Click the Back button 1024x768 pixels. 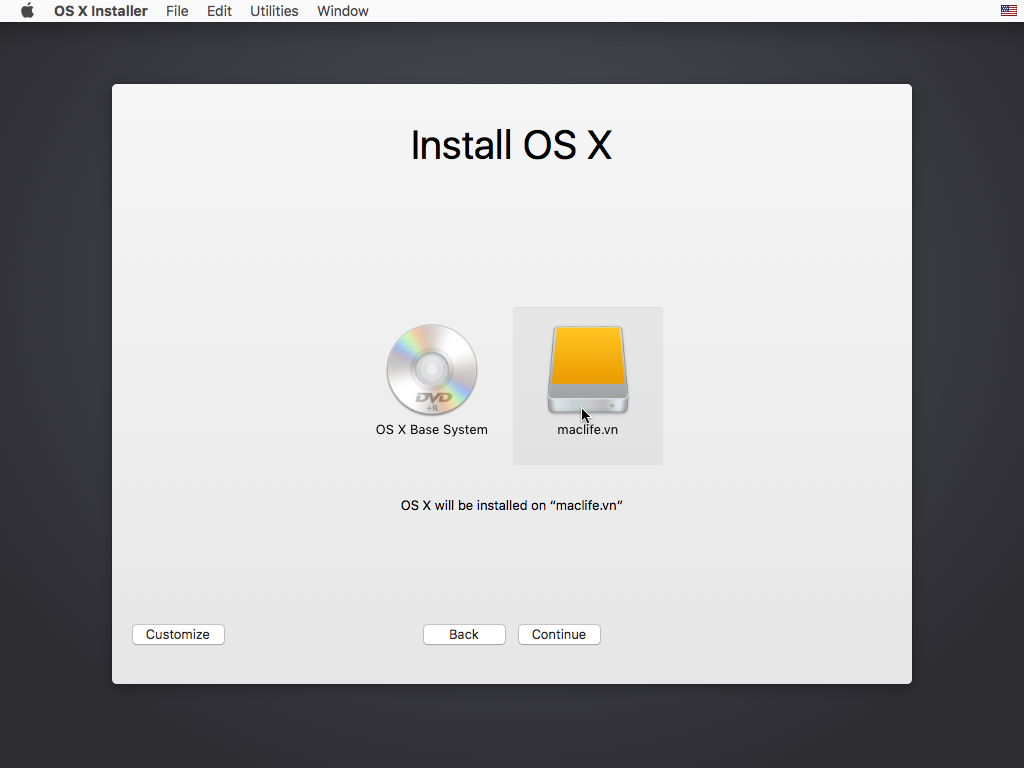tap(464, 634)
